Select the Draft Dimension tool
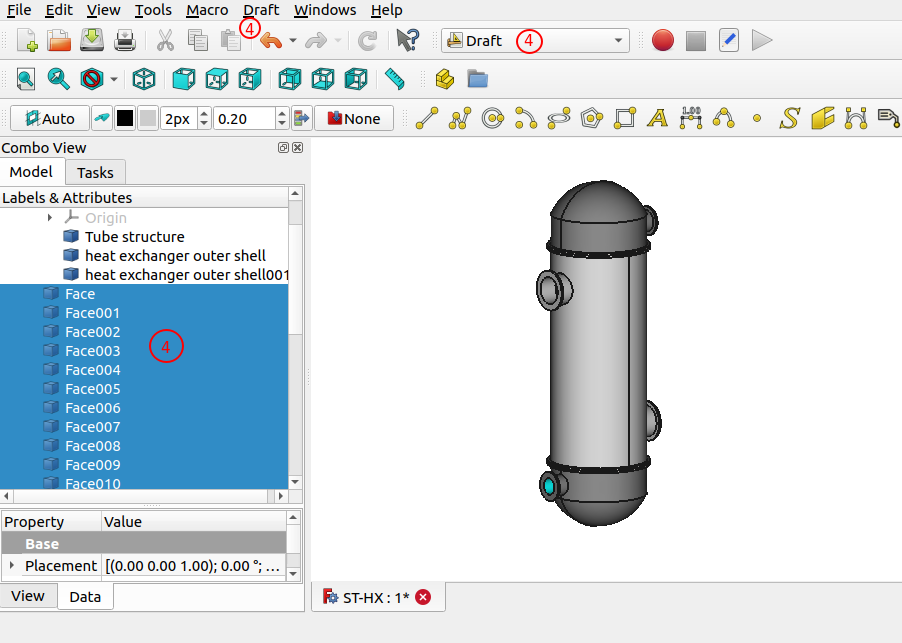 tap(691, 117)
